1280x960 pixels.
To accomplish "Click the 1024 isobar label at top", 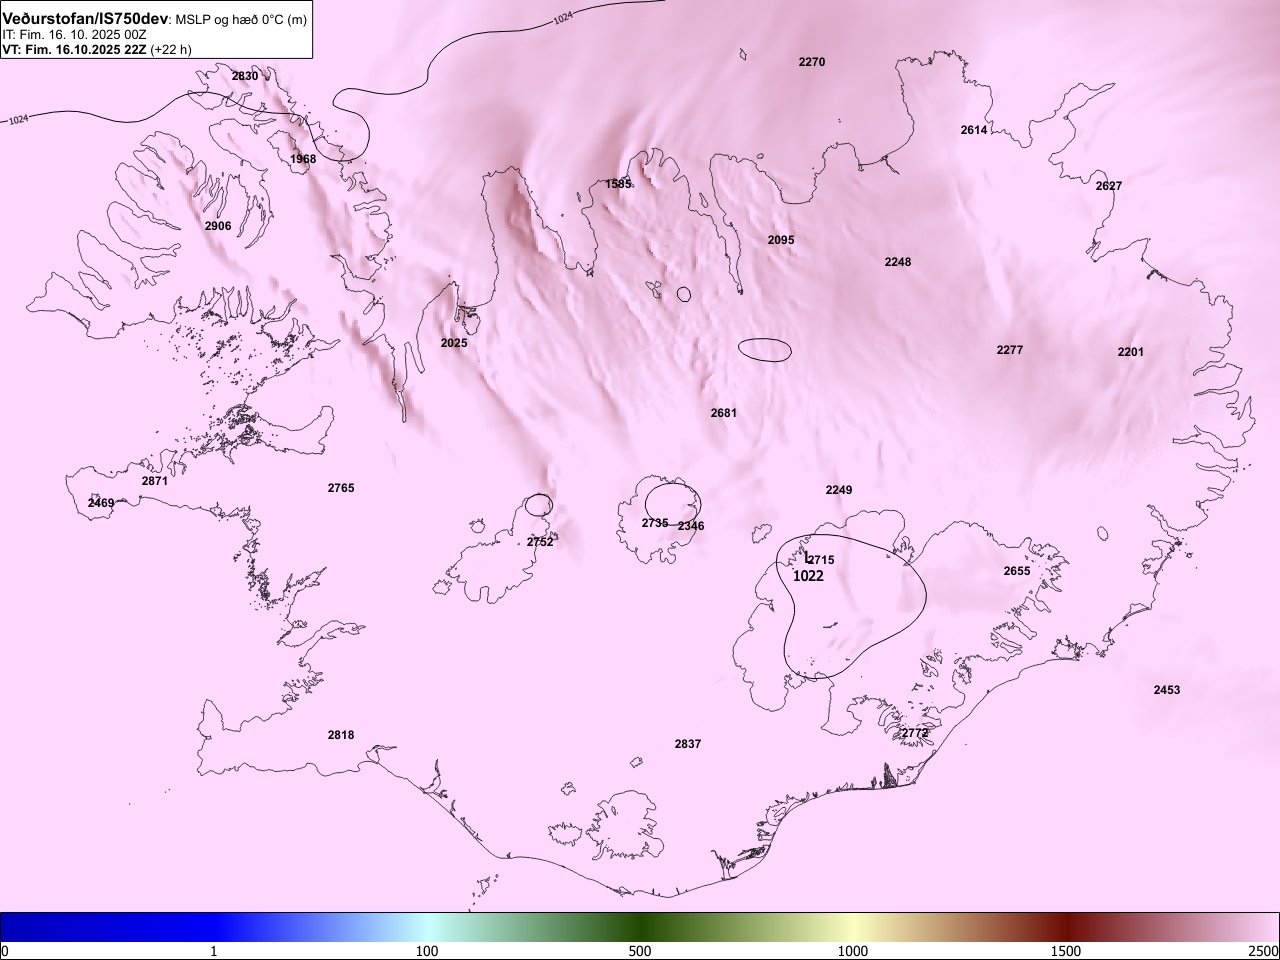I will (563, 19).
